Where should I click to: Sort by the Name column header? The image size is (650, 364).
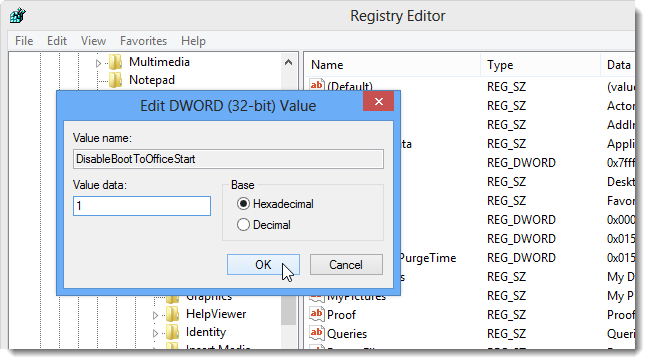tap(393, 65)
